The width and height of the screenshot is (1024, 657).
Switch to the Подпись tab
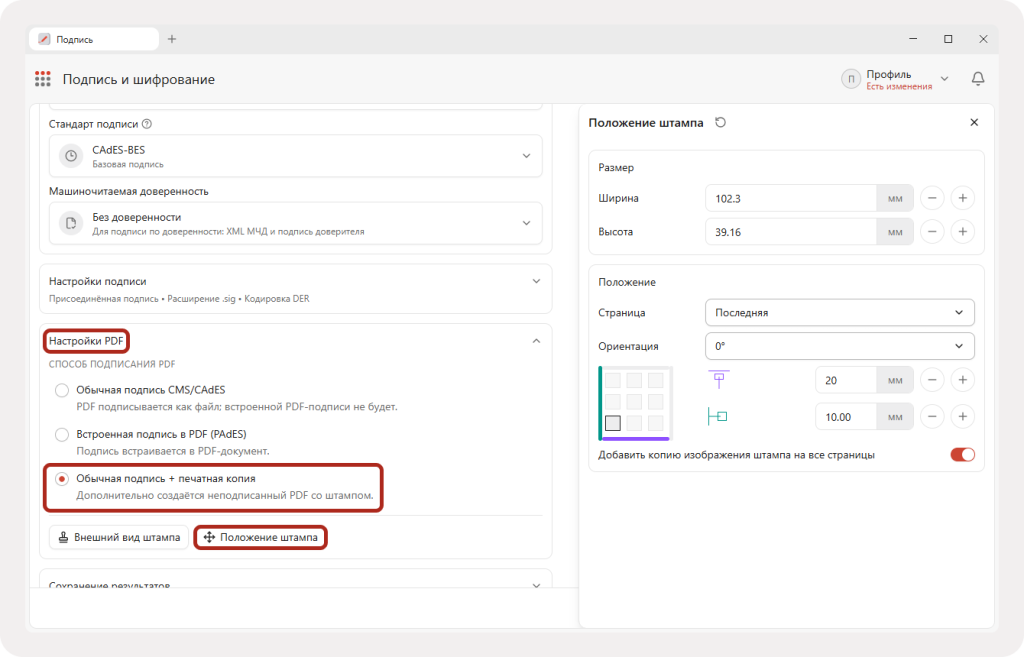click(x=93, y=39)
